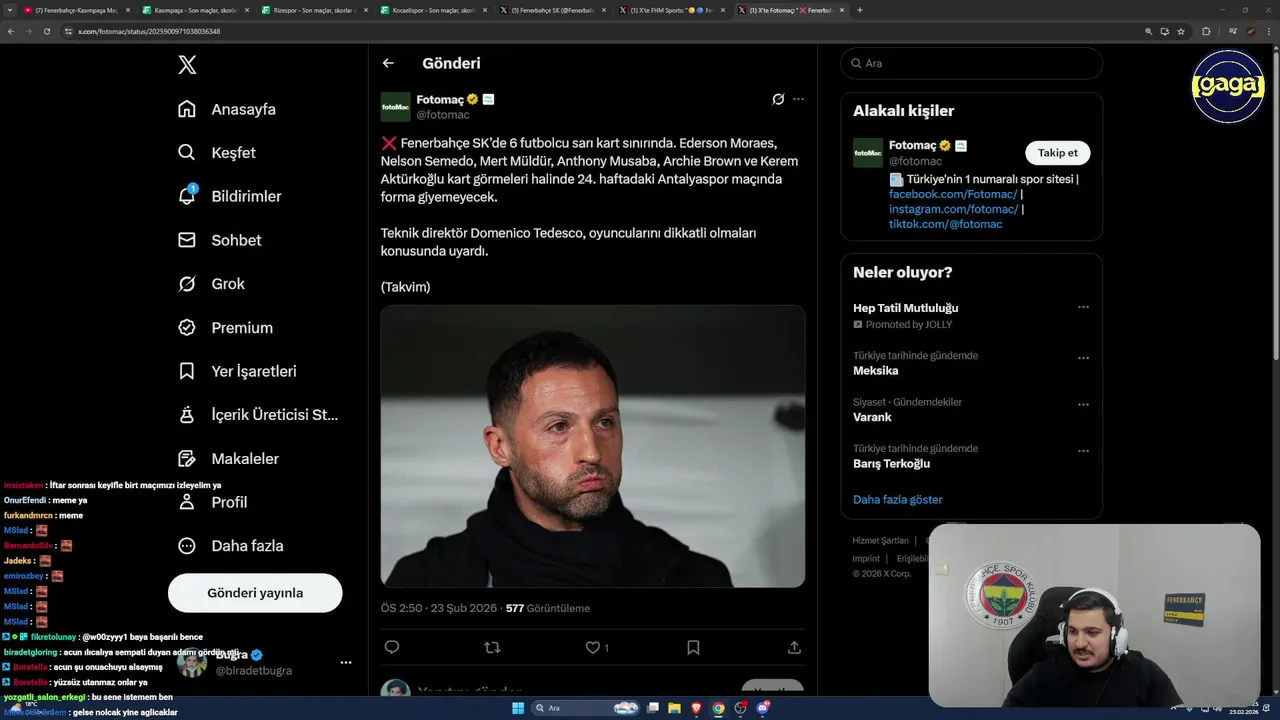1280x720 pixels.
Task: Go back with the Gönderi arrow
Action: (x=388, y=63)
